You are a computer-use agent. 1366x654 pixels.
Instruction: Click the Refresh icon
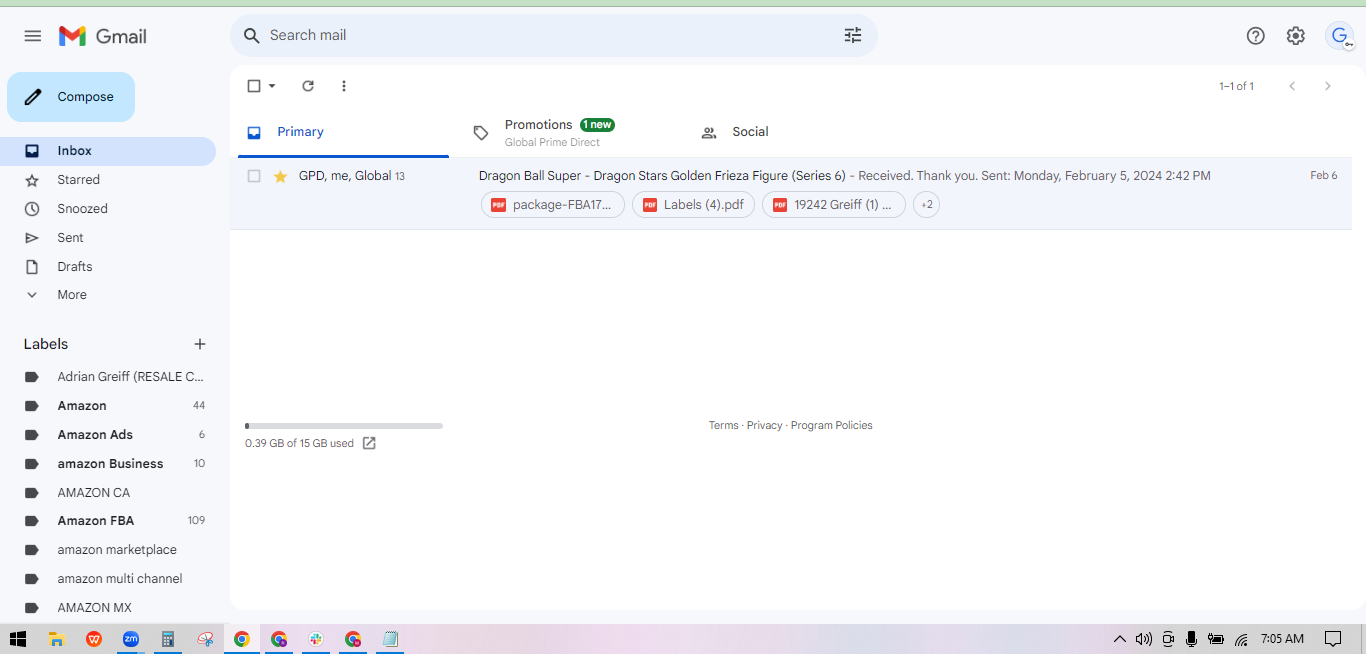pyautogui.click(x=308, y=86)
